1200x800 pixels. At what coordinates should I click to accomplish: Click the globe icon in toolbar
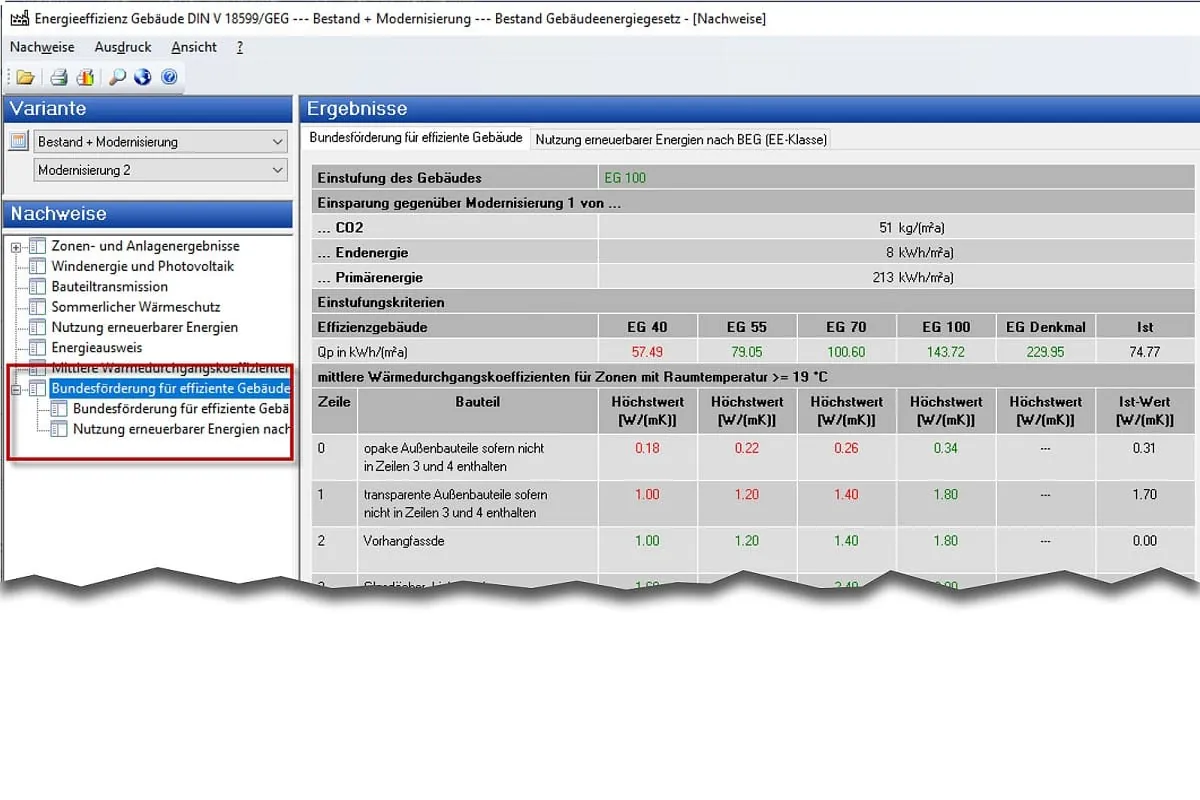pos(142,77)
